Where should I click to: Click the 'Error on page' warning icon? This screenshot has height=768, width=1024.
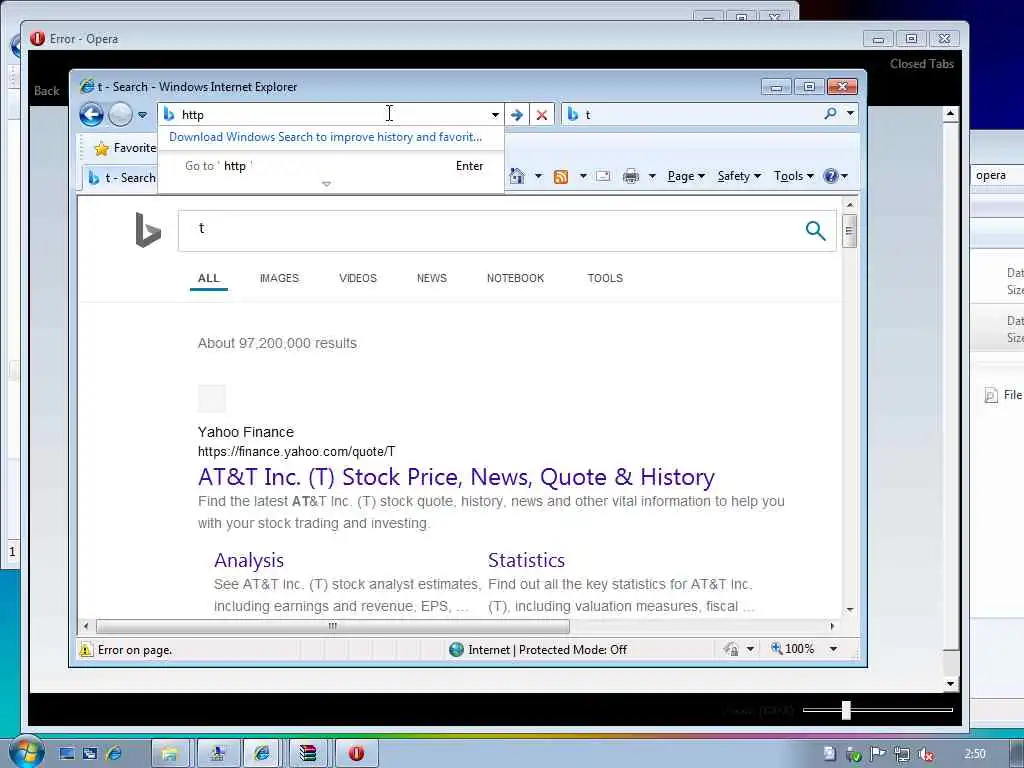[x=86, y=650]
